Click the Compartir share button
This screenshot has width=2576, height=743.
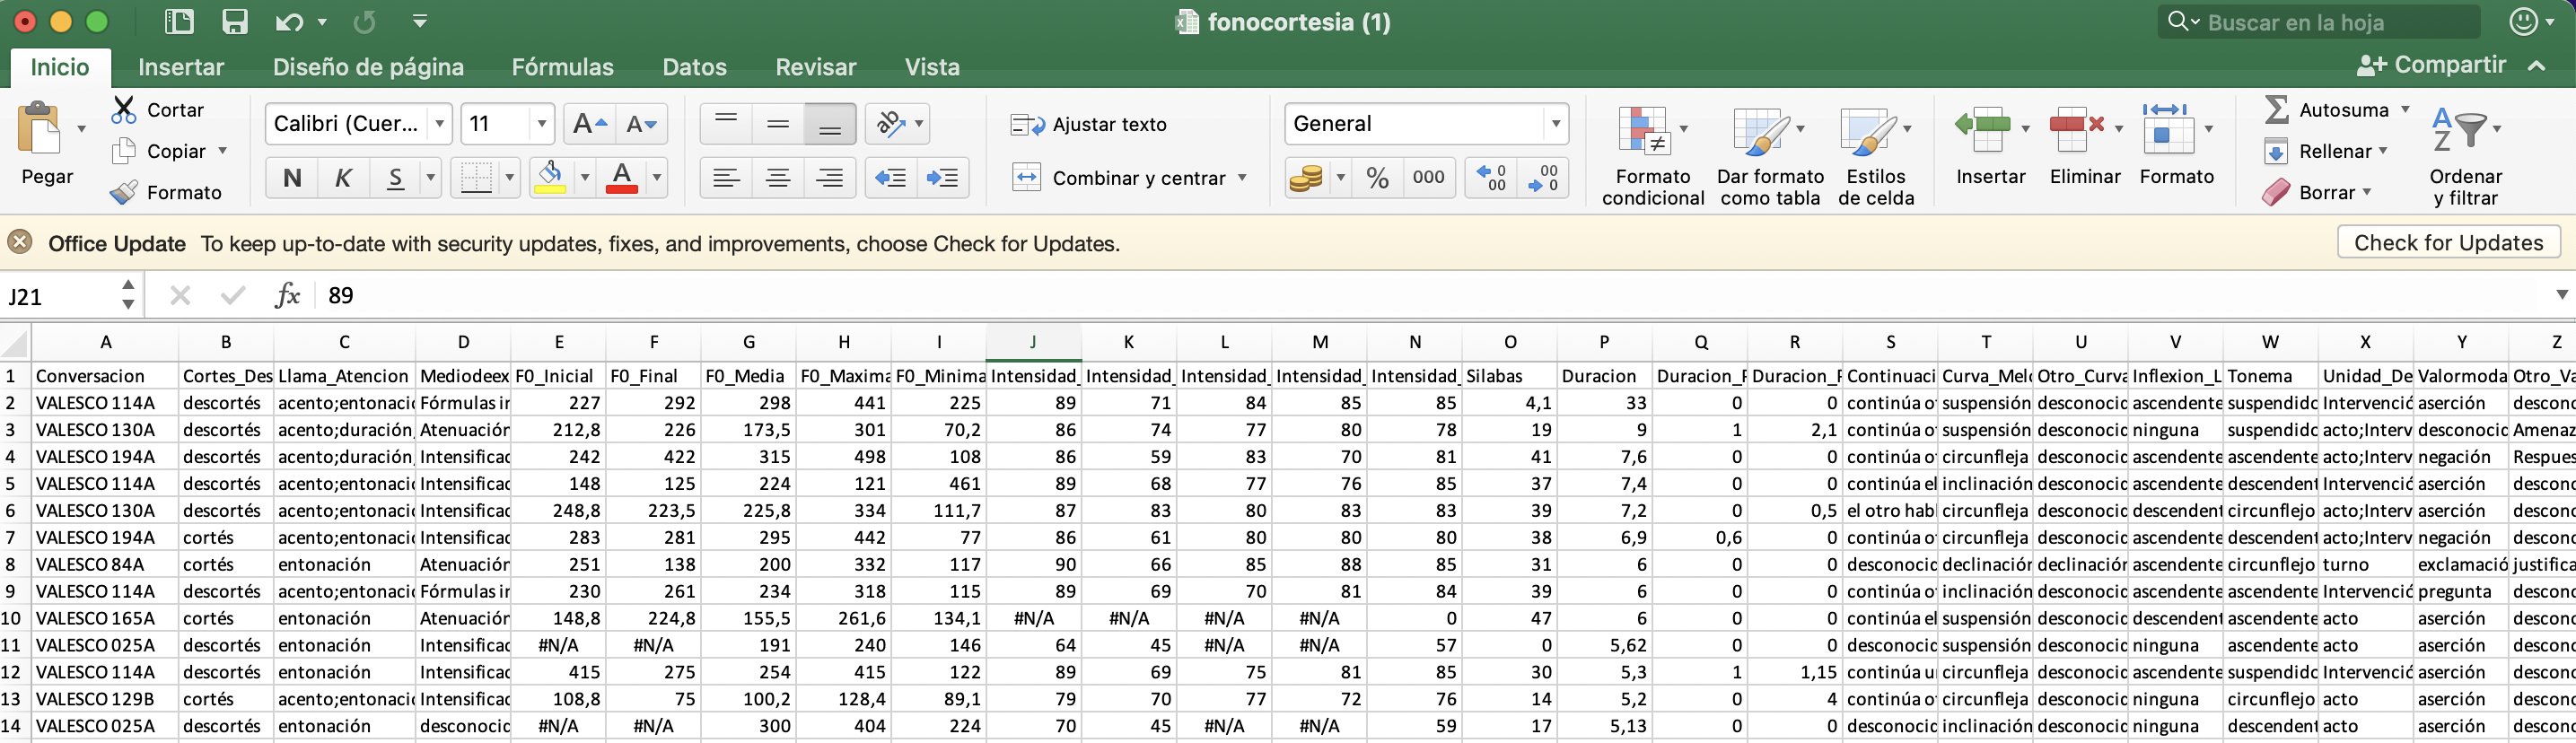(2432, 65)
